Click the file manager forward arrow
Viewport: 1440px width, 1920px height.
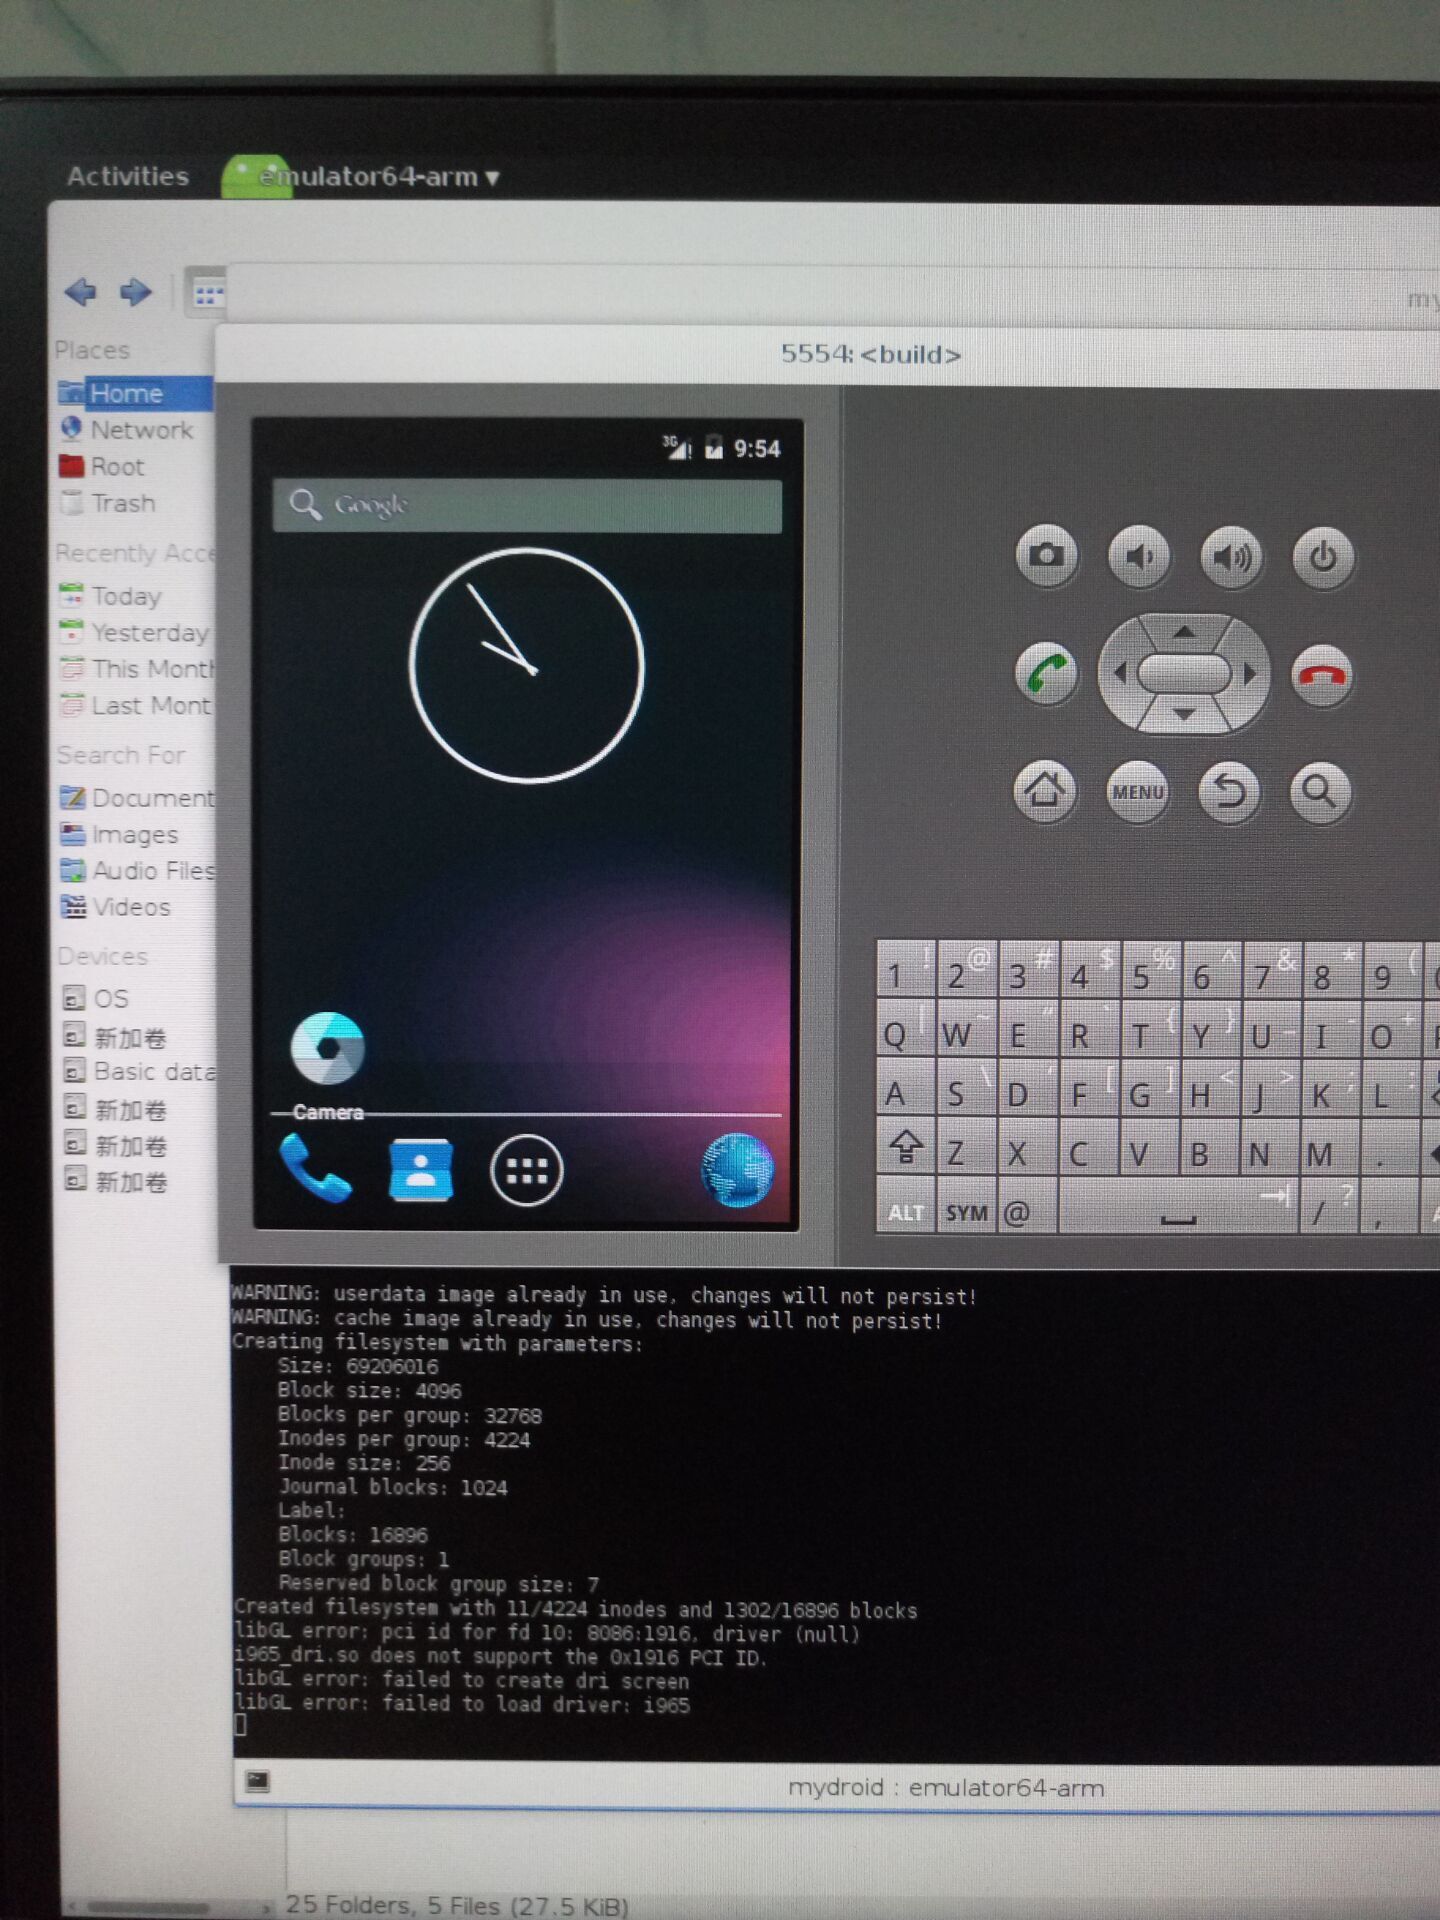[x=136, y=292]
